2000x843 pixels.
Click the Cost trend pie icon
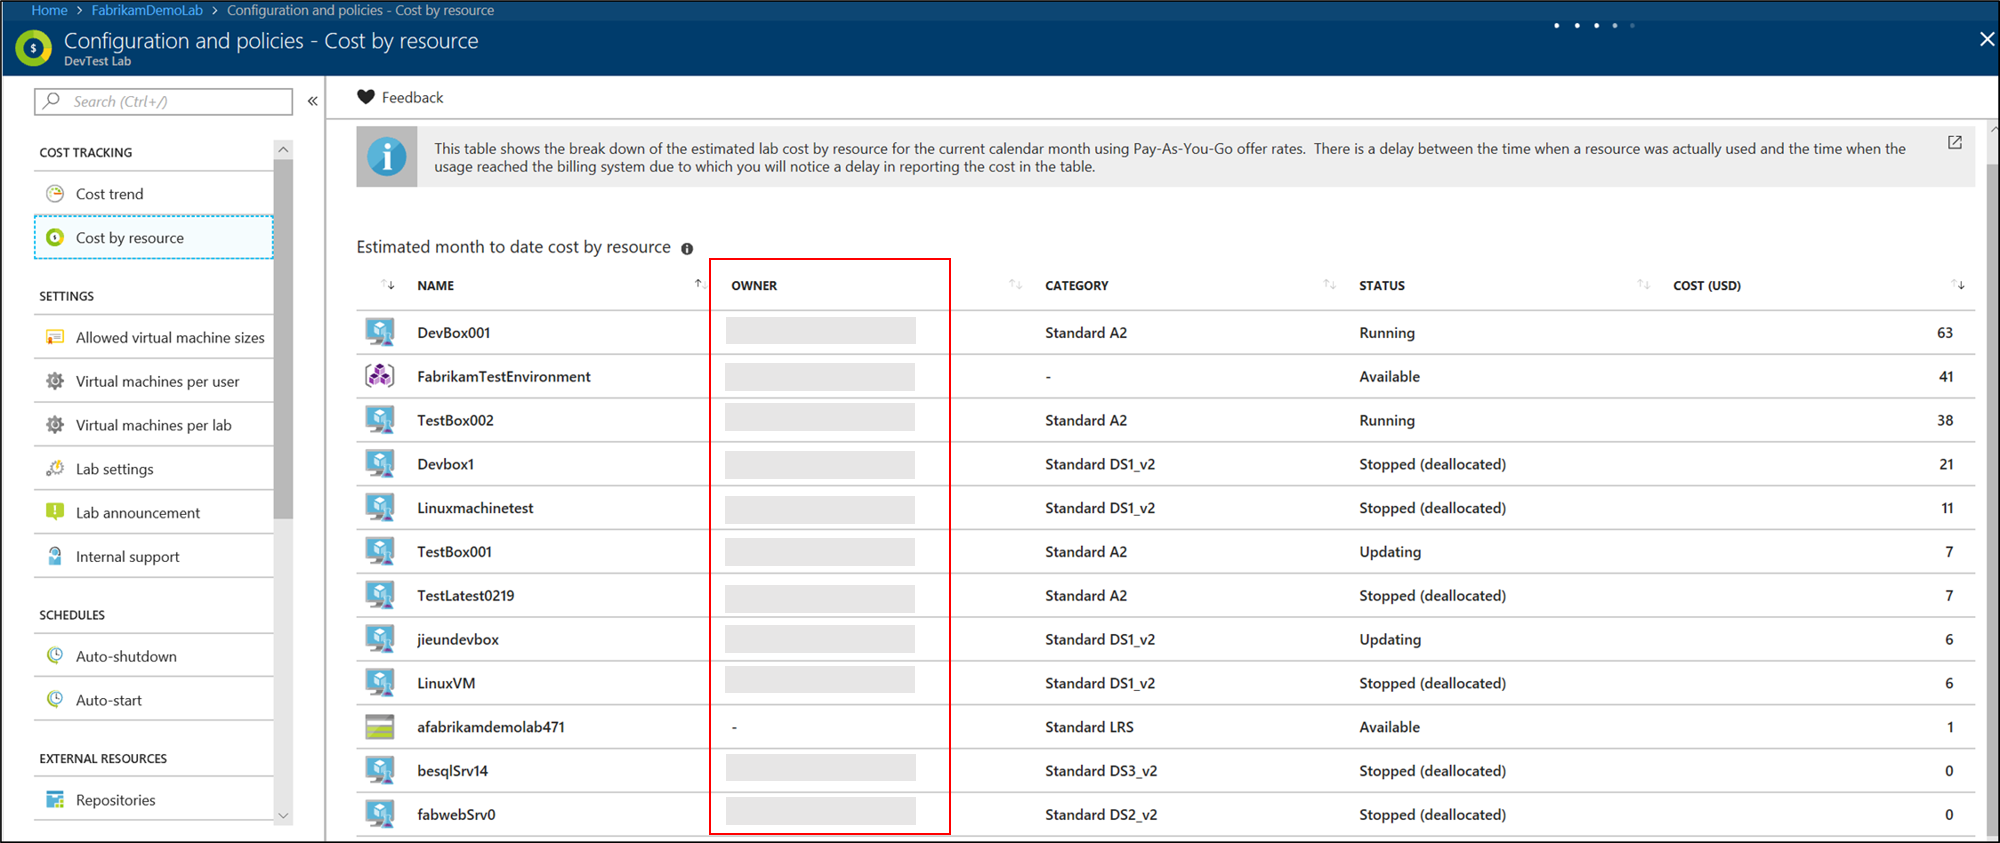pyautogui.click(x=55, y=193)
